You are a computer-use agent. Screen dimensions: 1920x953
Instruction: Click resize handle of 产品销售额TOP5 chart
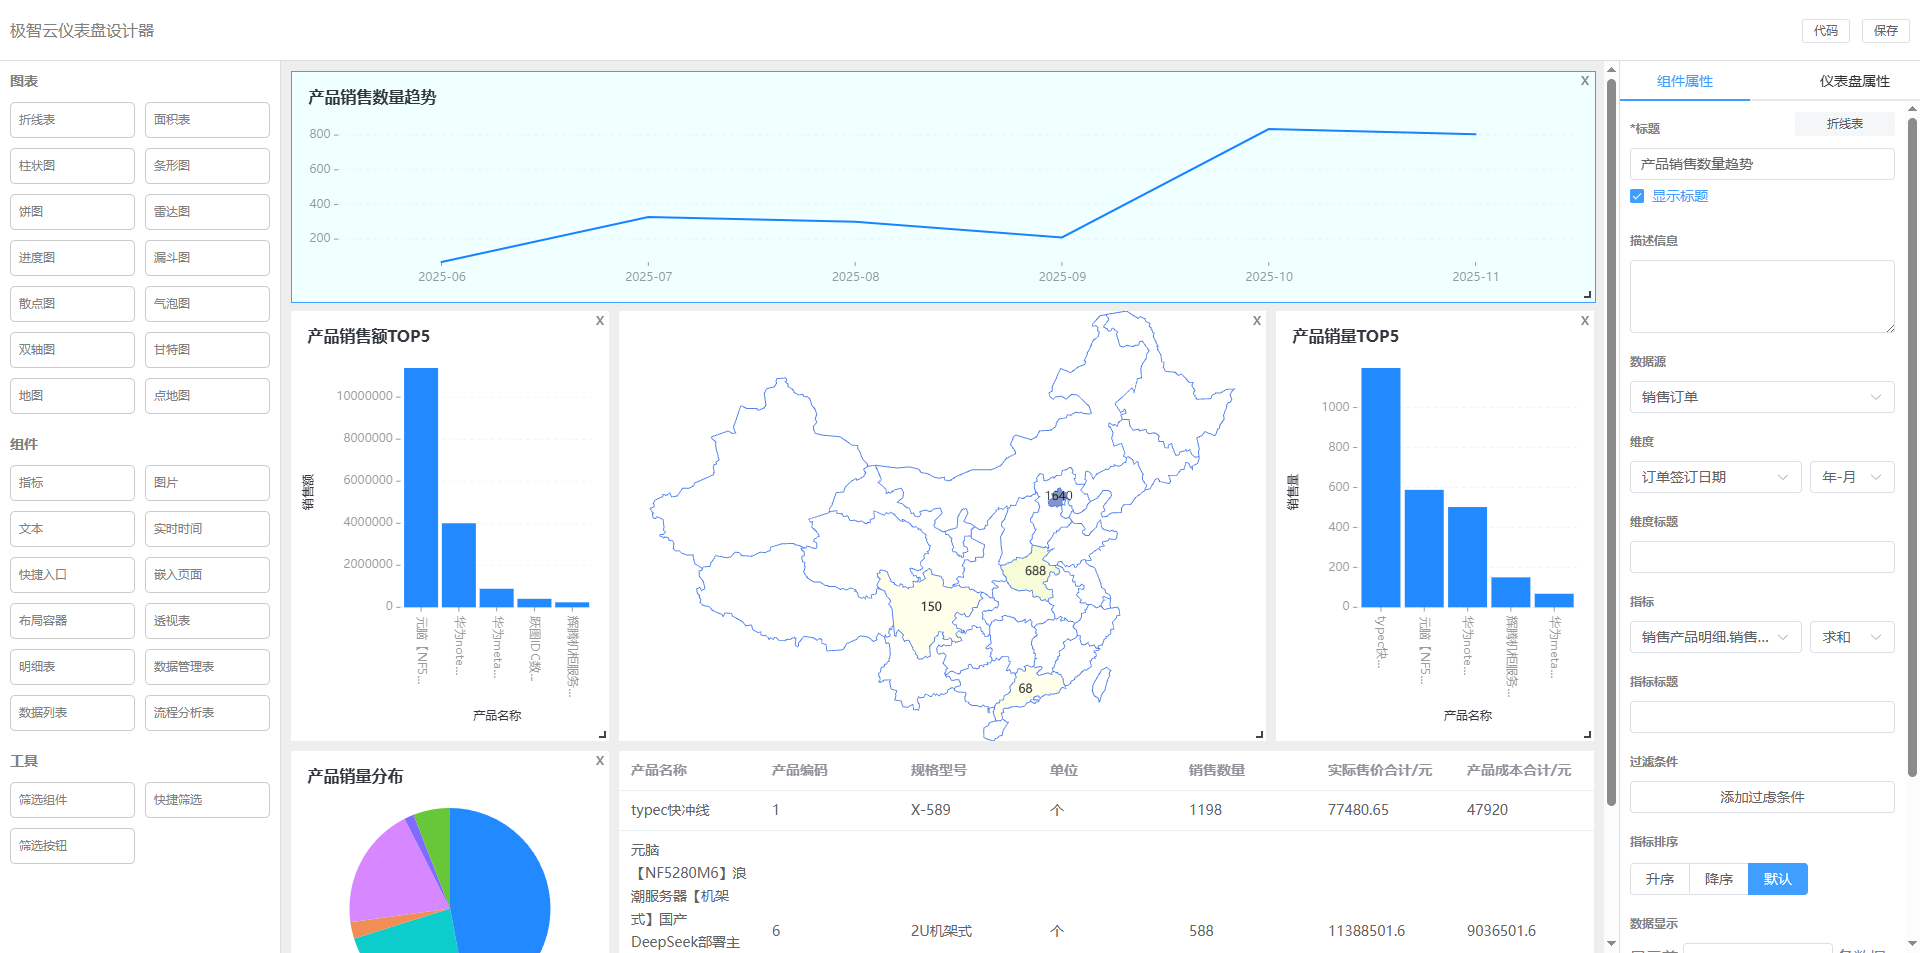coord(602,734)
